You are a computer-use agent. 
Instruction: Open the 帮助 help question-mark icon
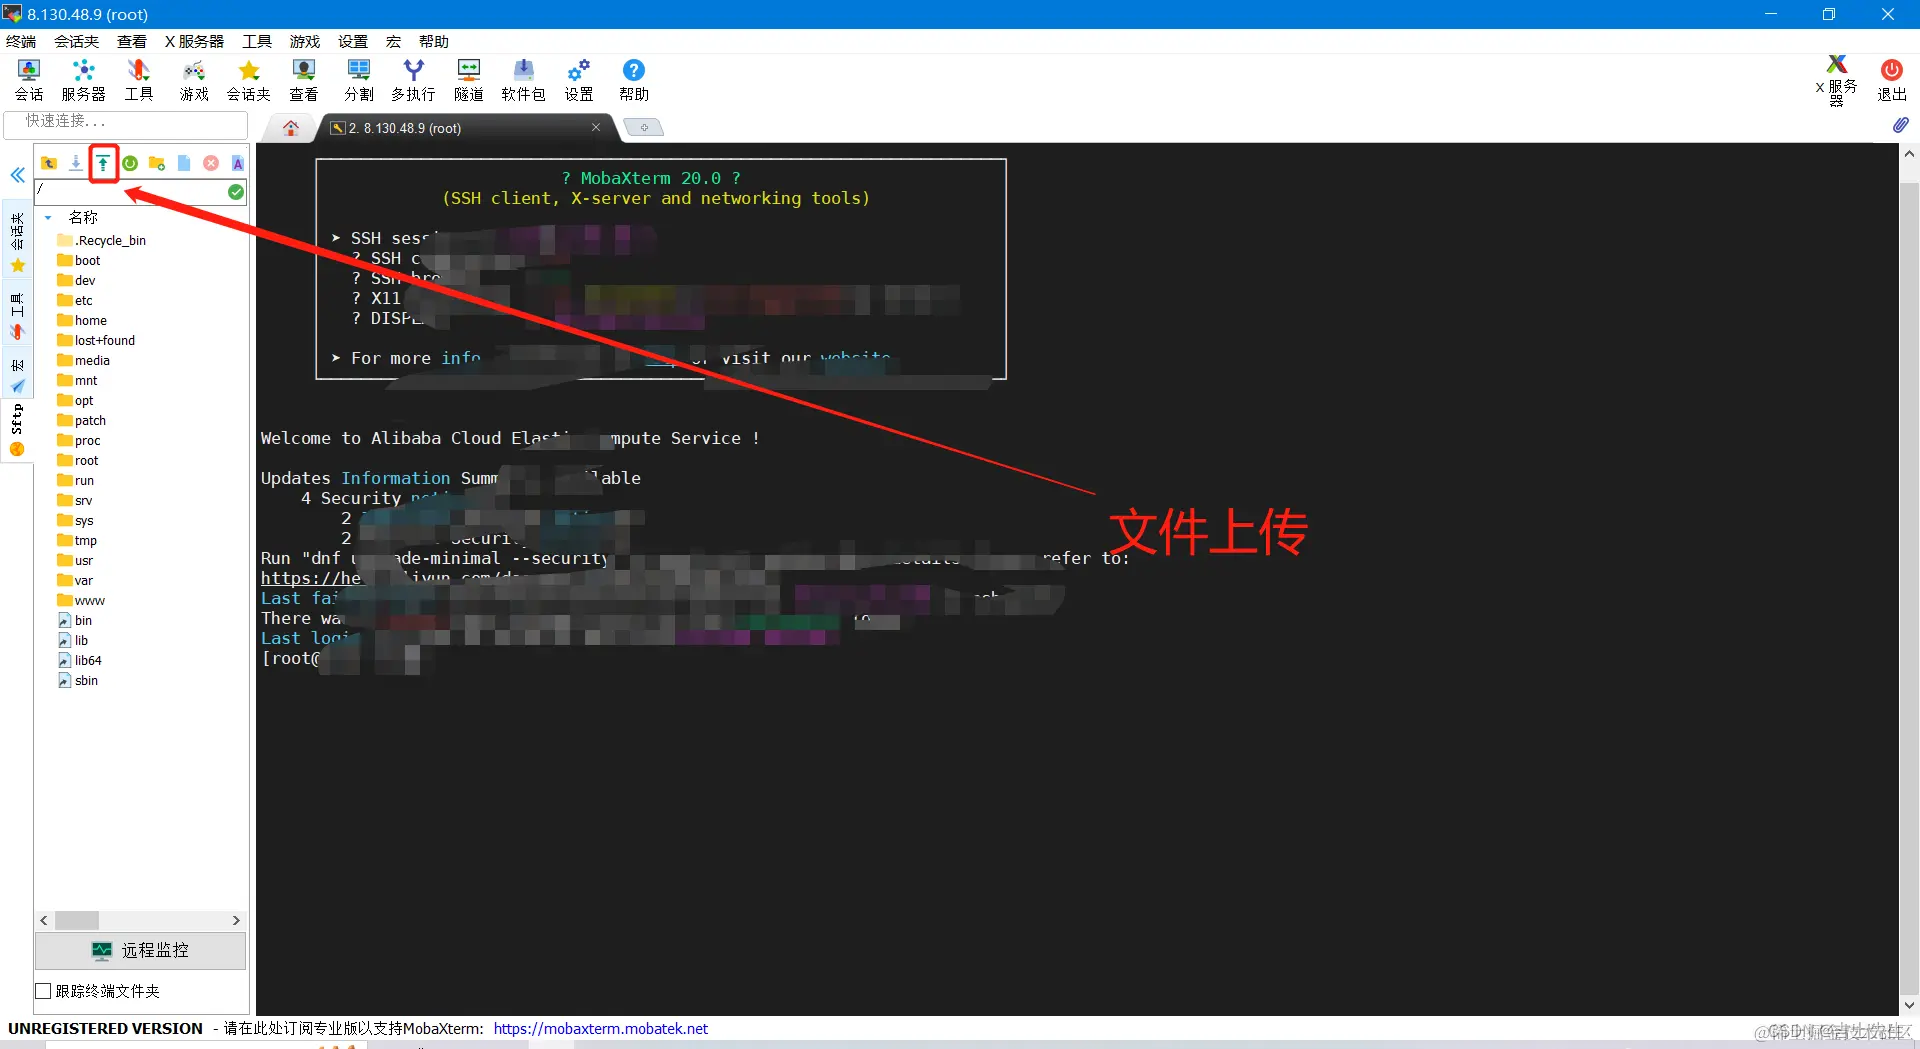tap(633, 80)
